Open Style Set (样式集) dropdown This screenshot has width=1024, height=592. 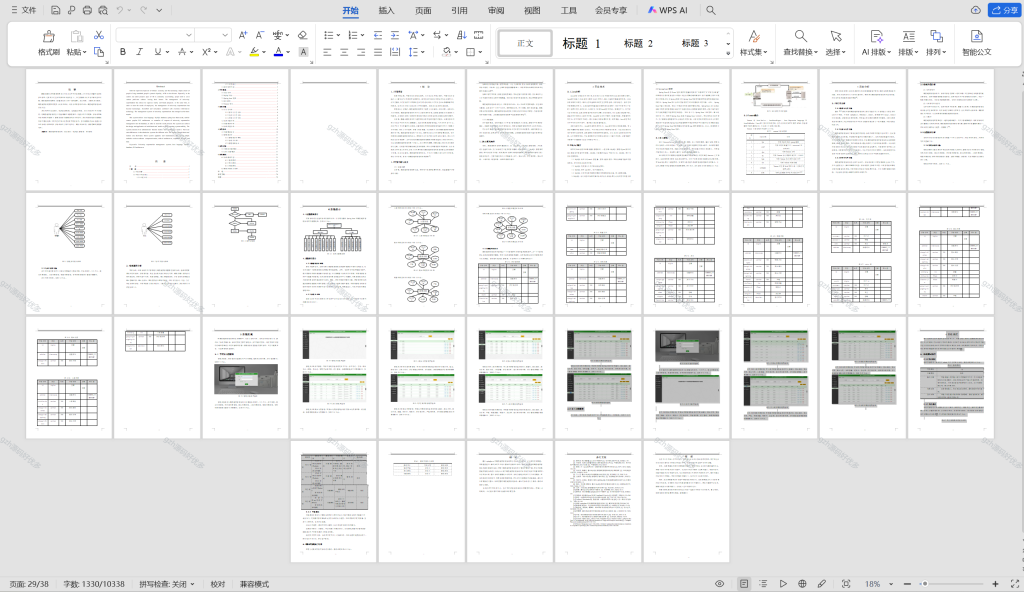pos(754,43)
